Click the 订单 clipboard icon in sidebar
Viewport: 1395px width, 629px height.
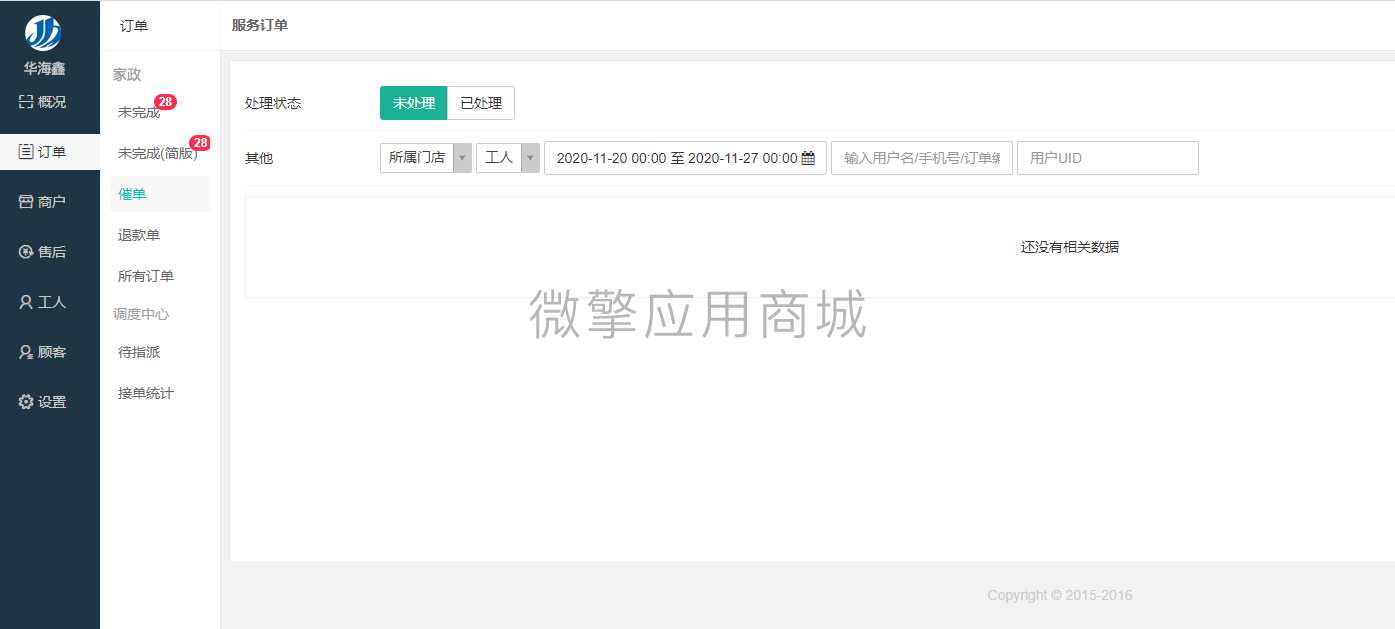pyautogui.click(x=26, y=152)
